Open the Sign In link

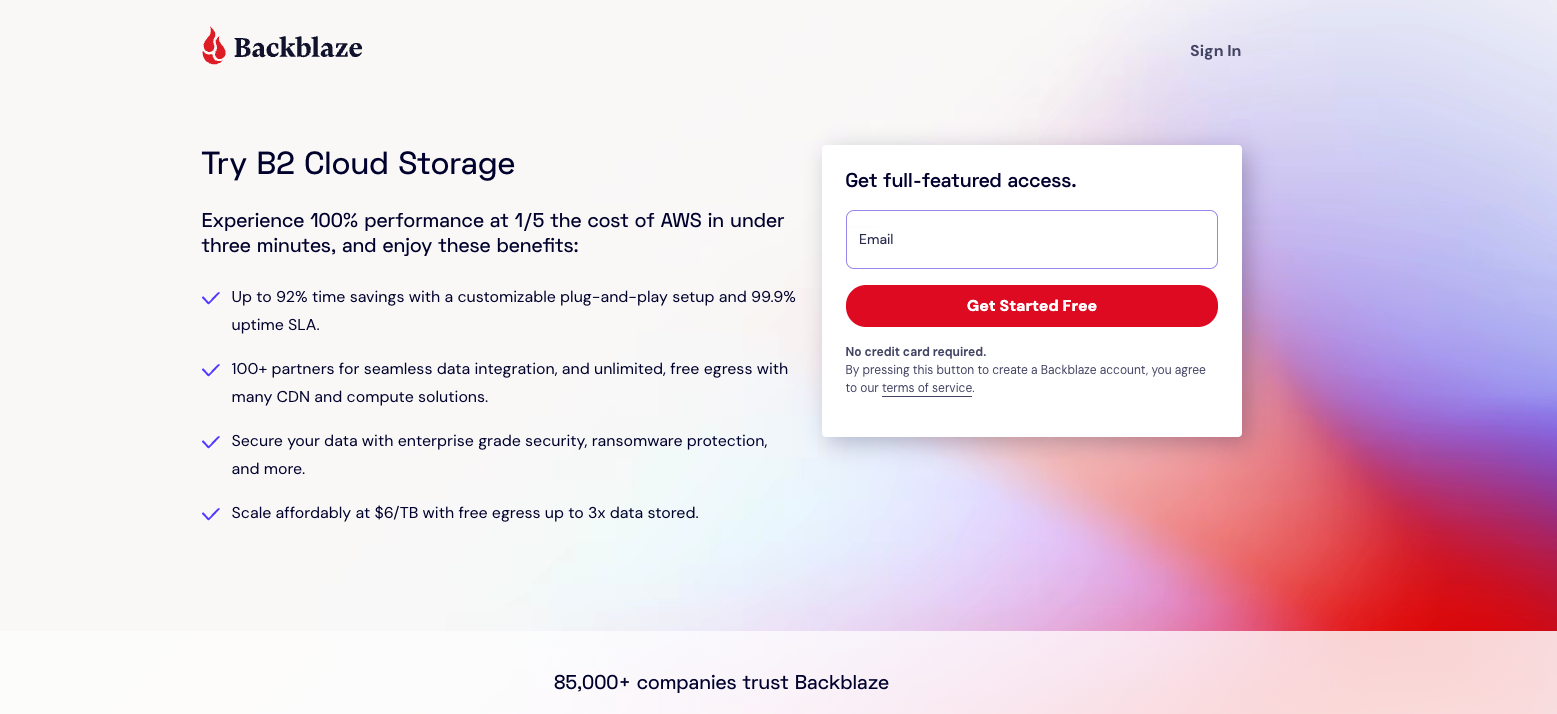click(x=1215, y=51)
